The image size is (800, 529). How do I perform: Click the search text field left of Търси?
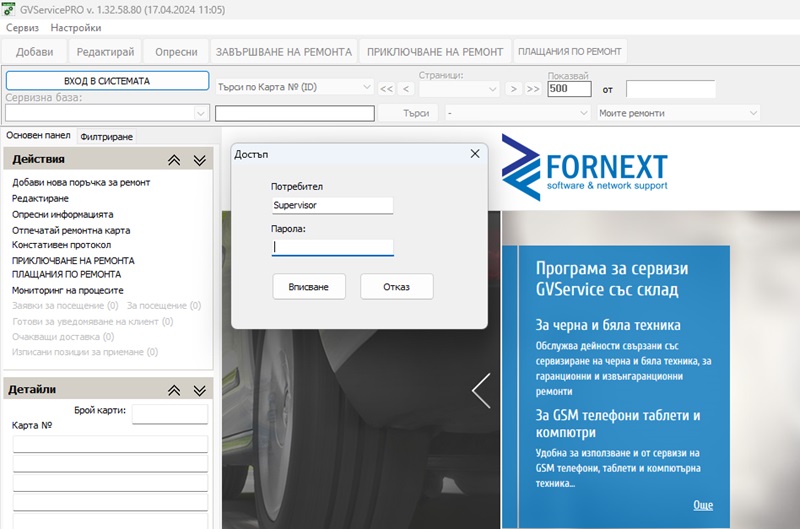click(x=295, y=113)
